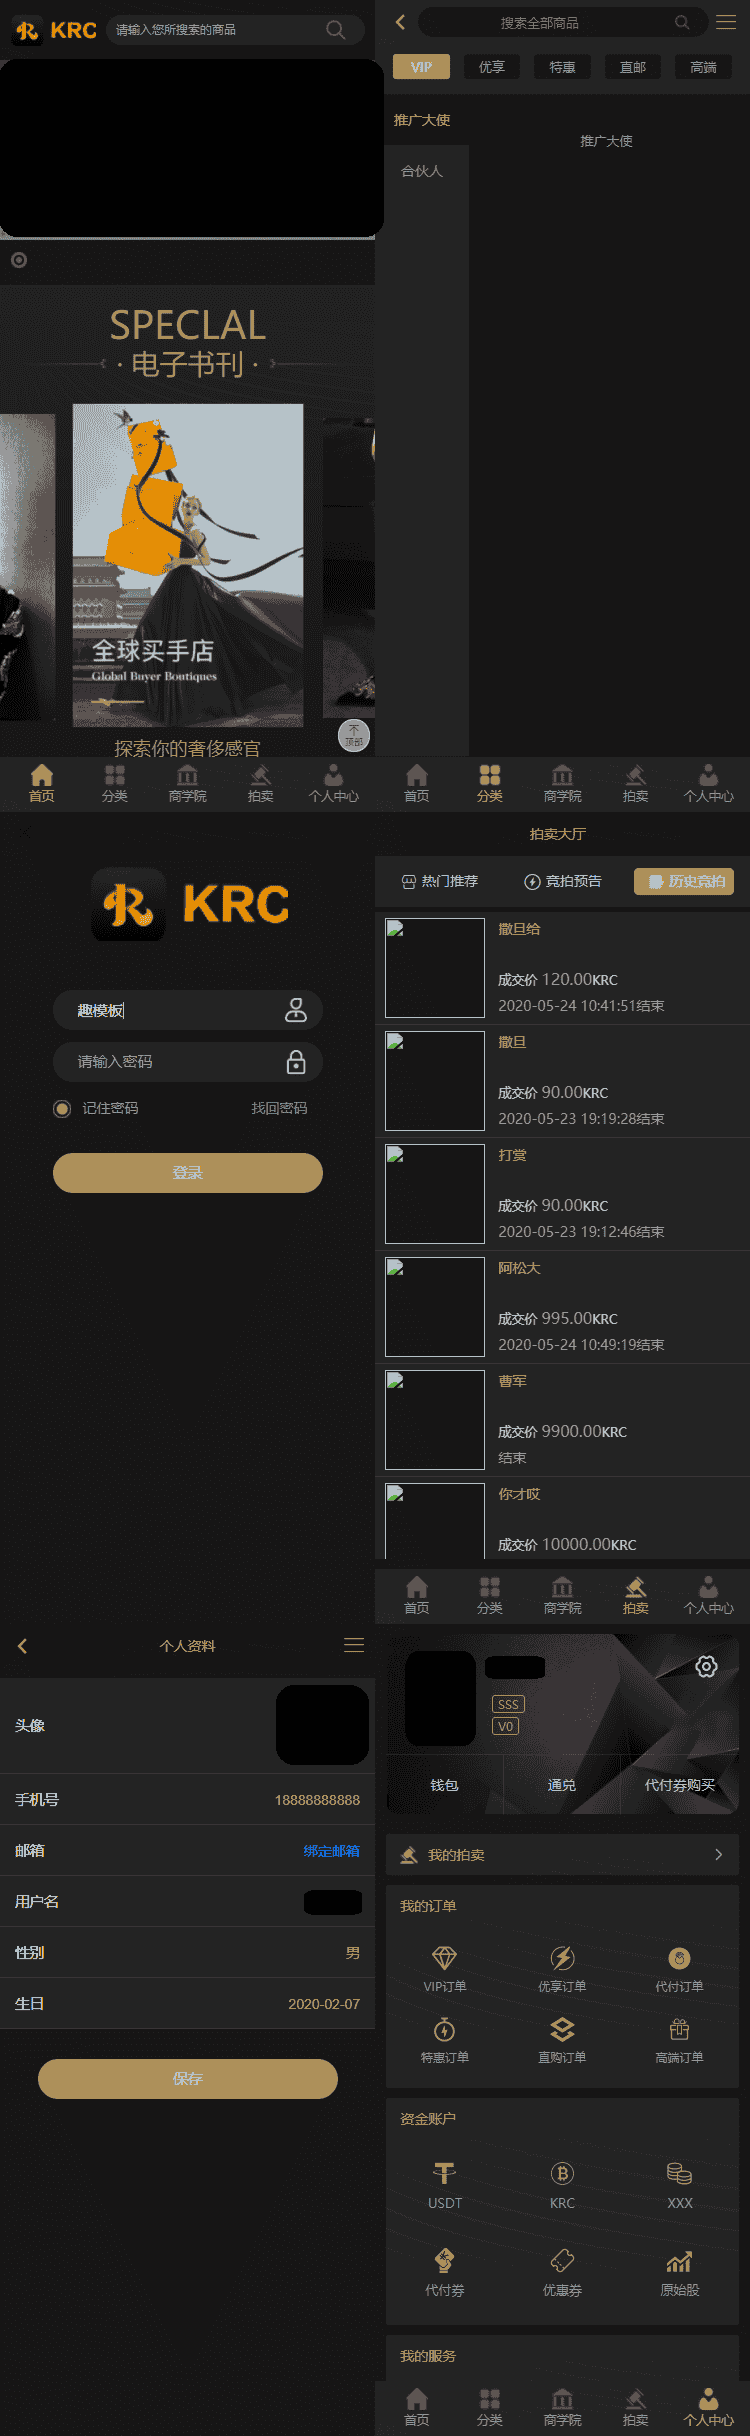This screenshot has height=2436, width=750.
Task: Open hamburger menu on 个人资料 page
Action: pyautogui.click(x=354, y=1645)
